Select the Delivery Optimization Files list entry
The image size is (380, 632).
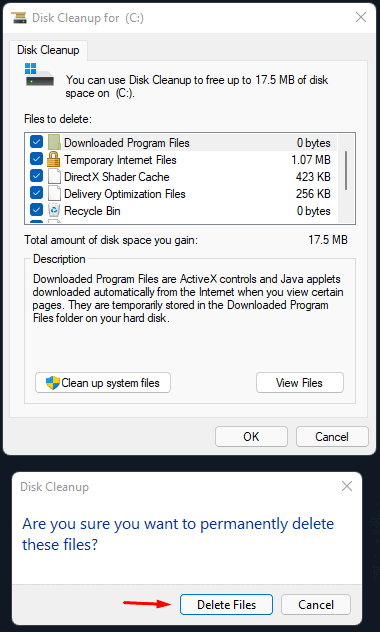(x=181, y=193)
